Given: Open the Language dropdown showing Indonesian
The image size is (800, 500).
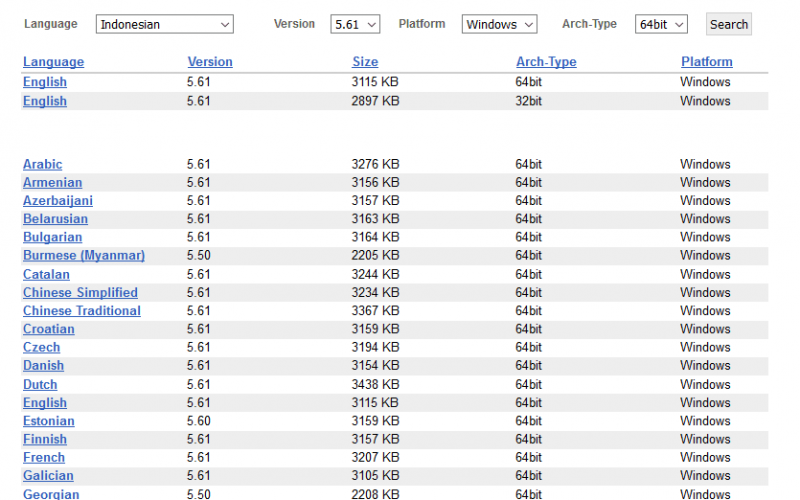Looking at the screenshot, I should pyautogui.click(x=164, y=24).
